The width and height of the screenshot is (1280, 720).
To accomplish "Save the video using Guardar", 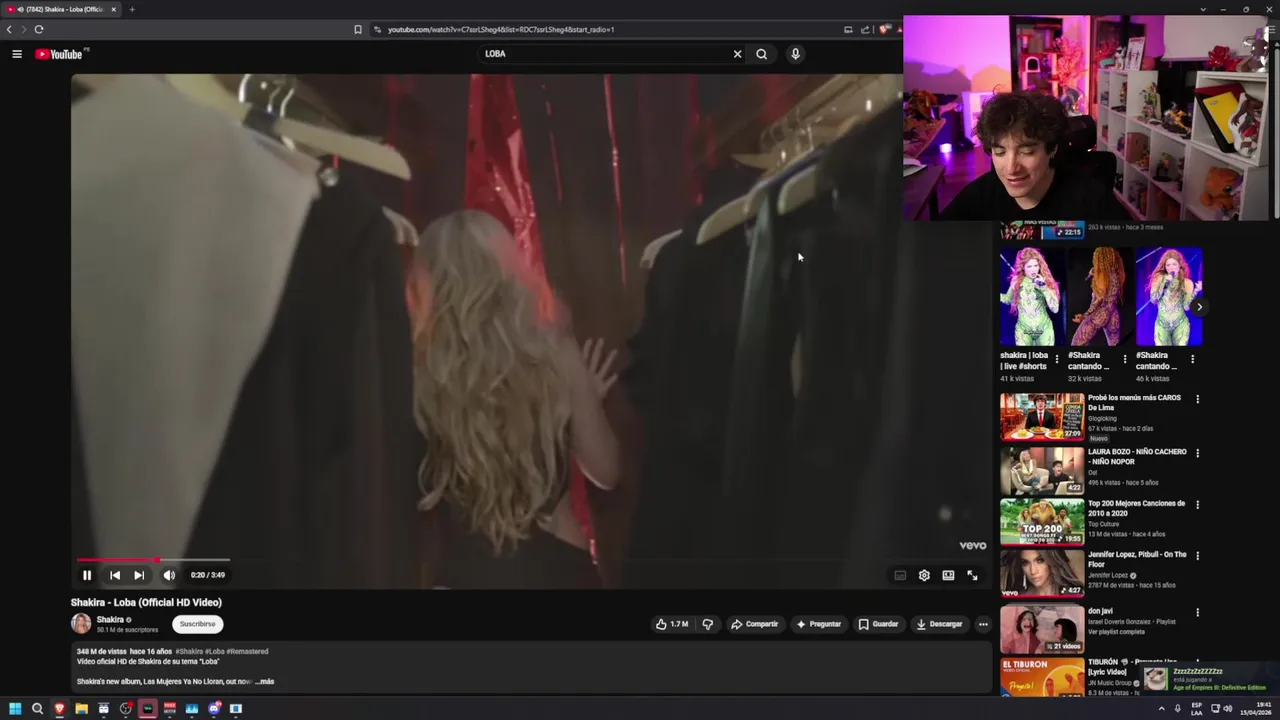I will pyautogui.click(x=878, y=624).
